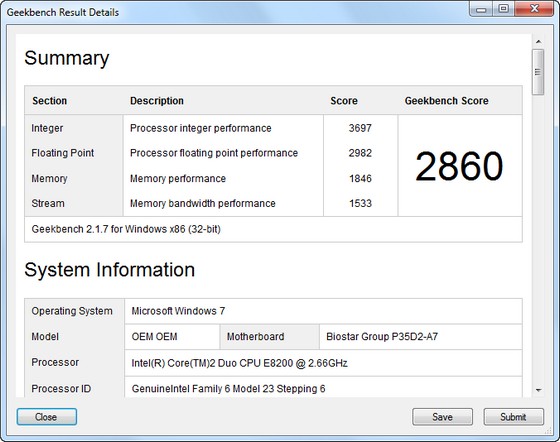
Task: Click the Floating Point section label
Action: 62,153
